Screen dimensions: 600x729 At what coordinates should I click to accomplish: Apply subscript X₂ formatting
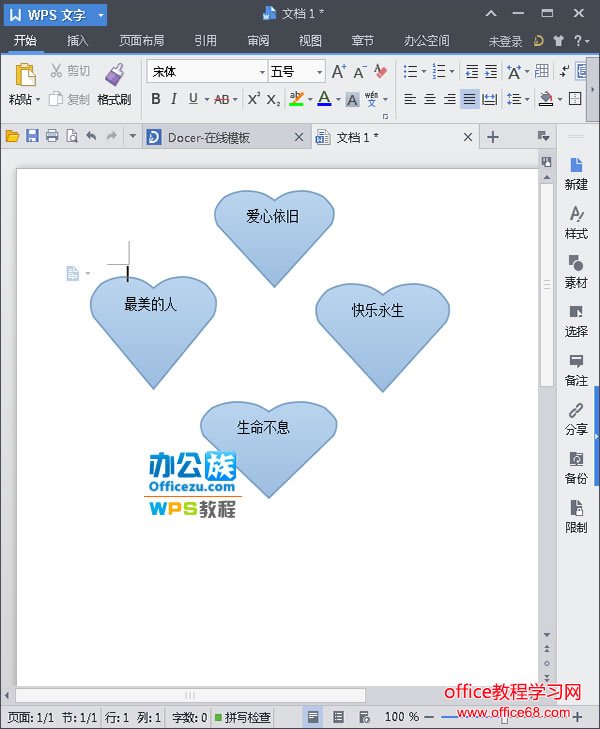pyautogui.click(x=273, y=99)
